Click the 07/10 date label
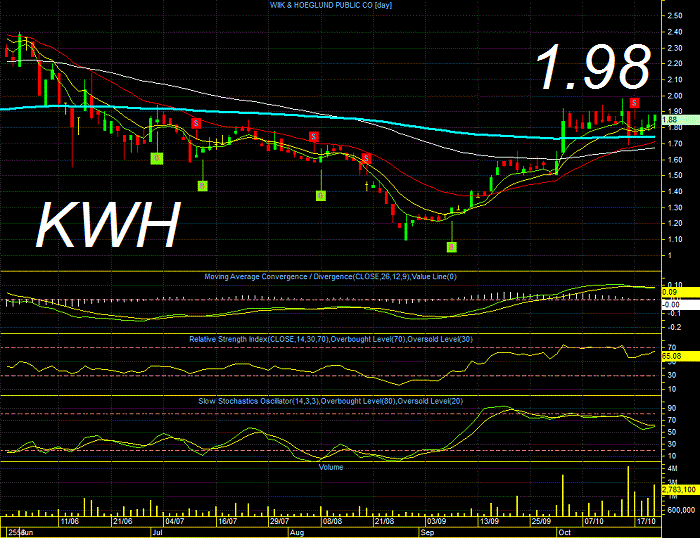Screen dimensions: 700x538 coord(594,521)
